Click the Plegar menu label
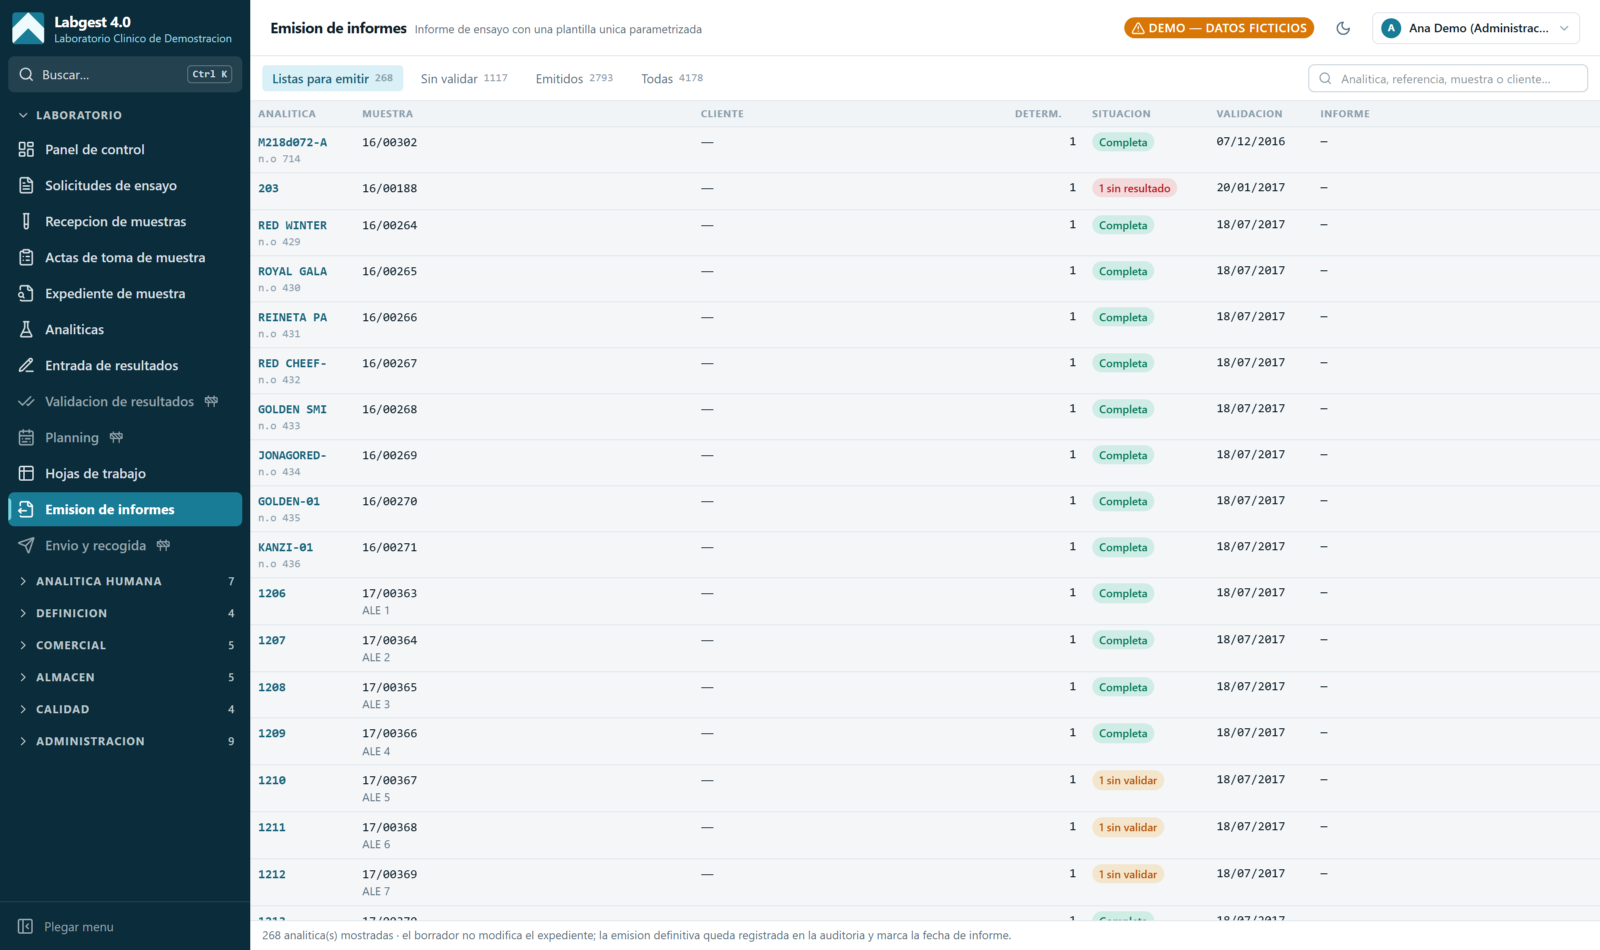This screenshot has width=1600, height=950. (x=79, y=927)
